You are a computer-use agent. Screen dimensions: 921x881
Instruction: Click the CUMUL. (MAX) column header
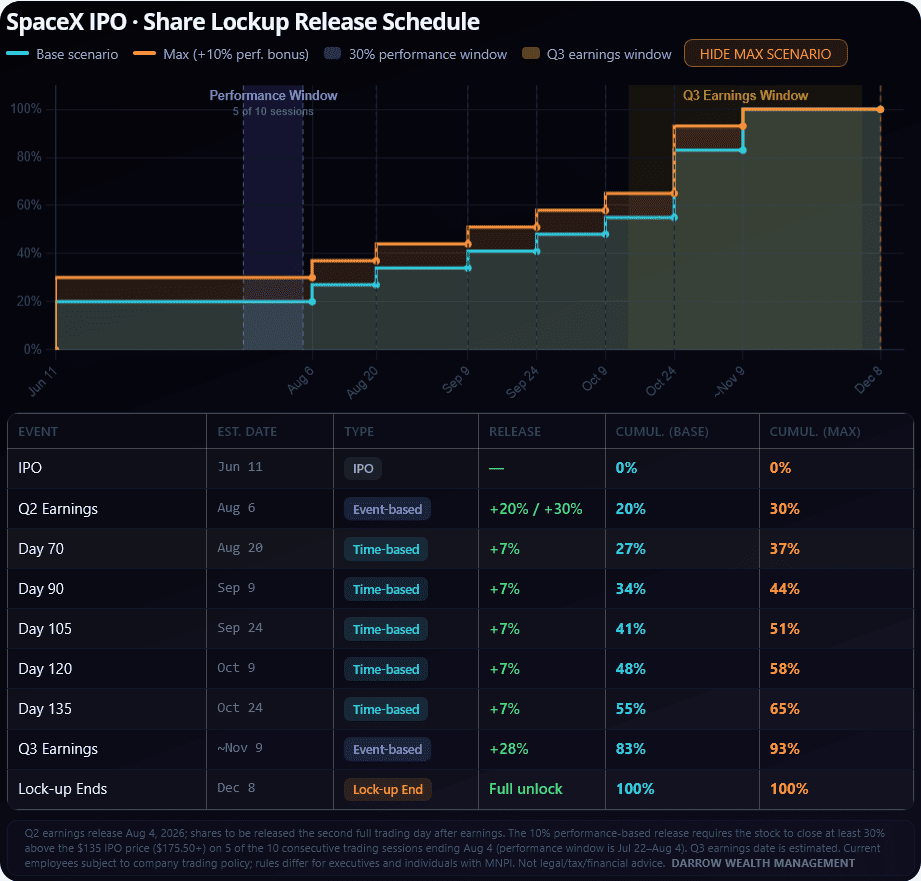(x=815, y=432)
